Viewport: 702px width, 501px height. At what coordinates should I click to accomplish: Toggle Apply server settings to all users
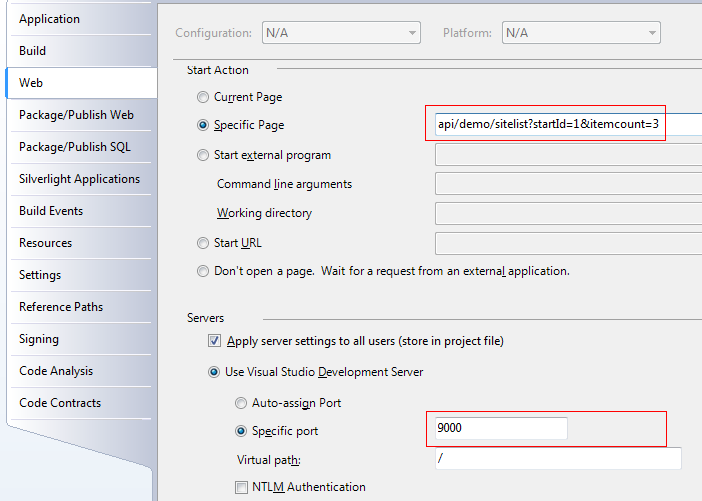pyautogui.click(x=214, y=341)
